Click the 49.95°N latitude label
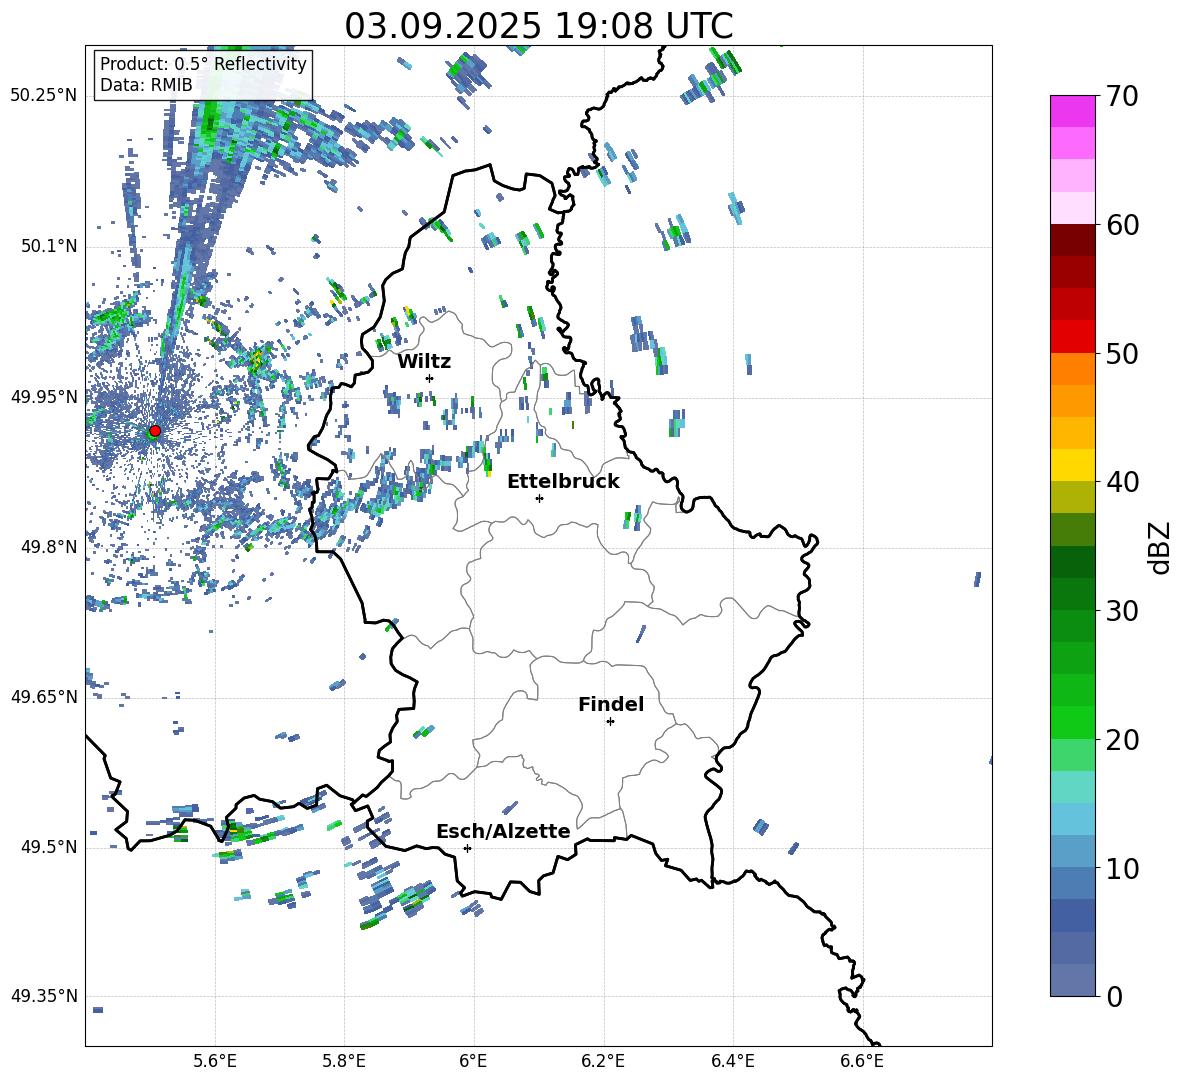The height and width of the screenshot is (1081, 1184). coord(44,397)
